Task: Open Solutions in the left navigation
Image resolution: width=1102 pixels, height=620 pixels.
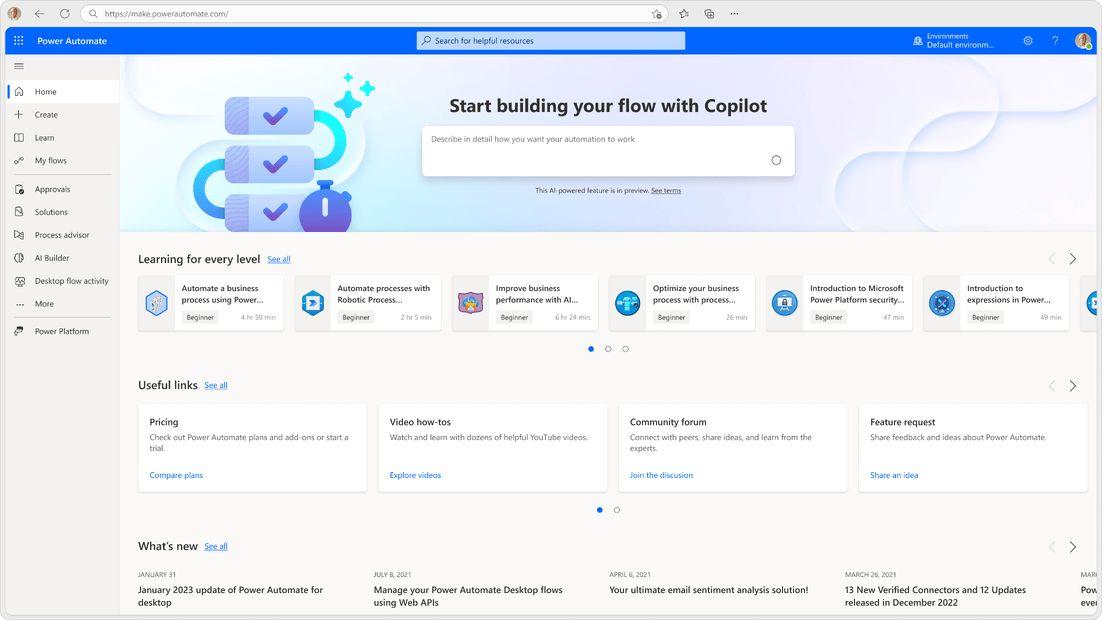Action: pyautogui.click(x=63, y=212)
